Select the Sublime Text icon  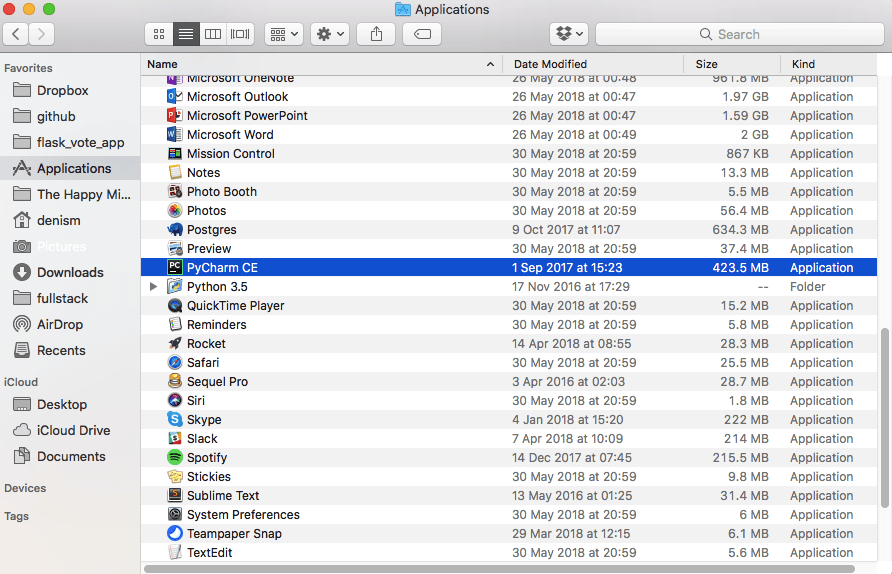175,495
